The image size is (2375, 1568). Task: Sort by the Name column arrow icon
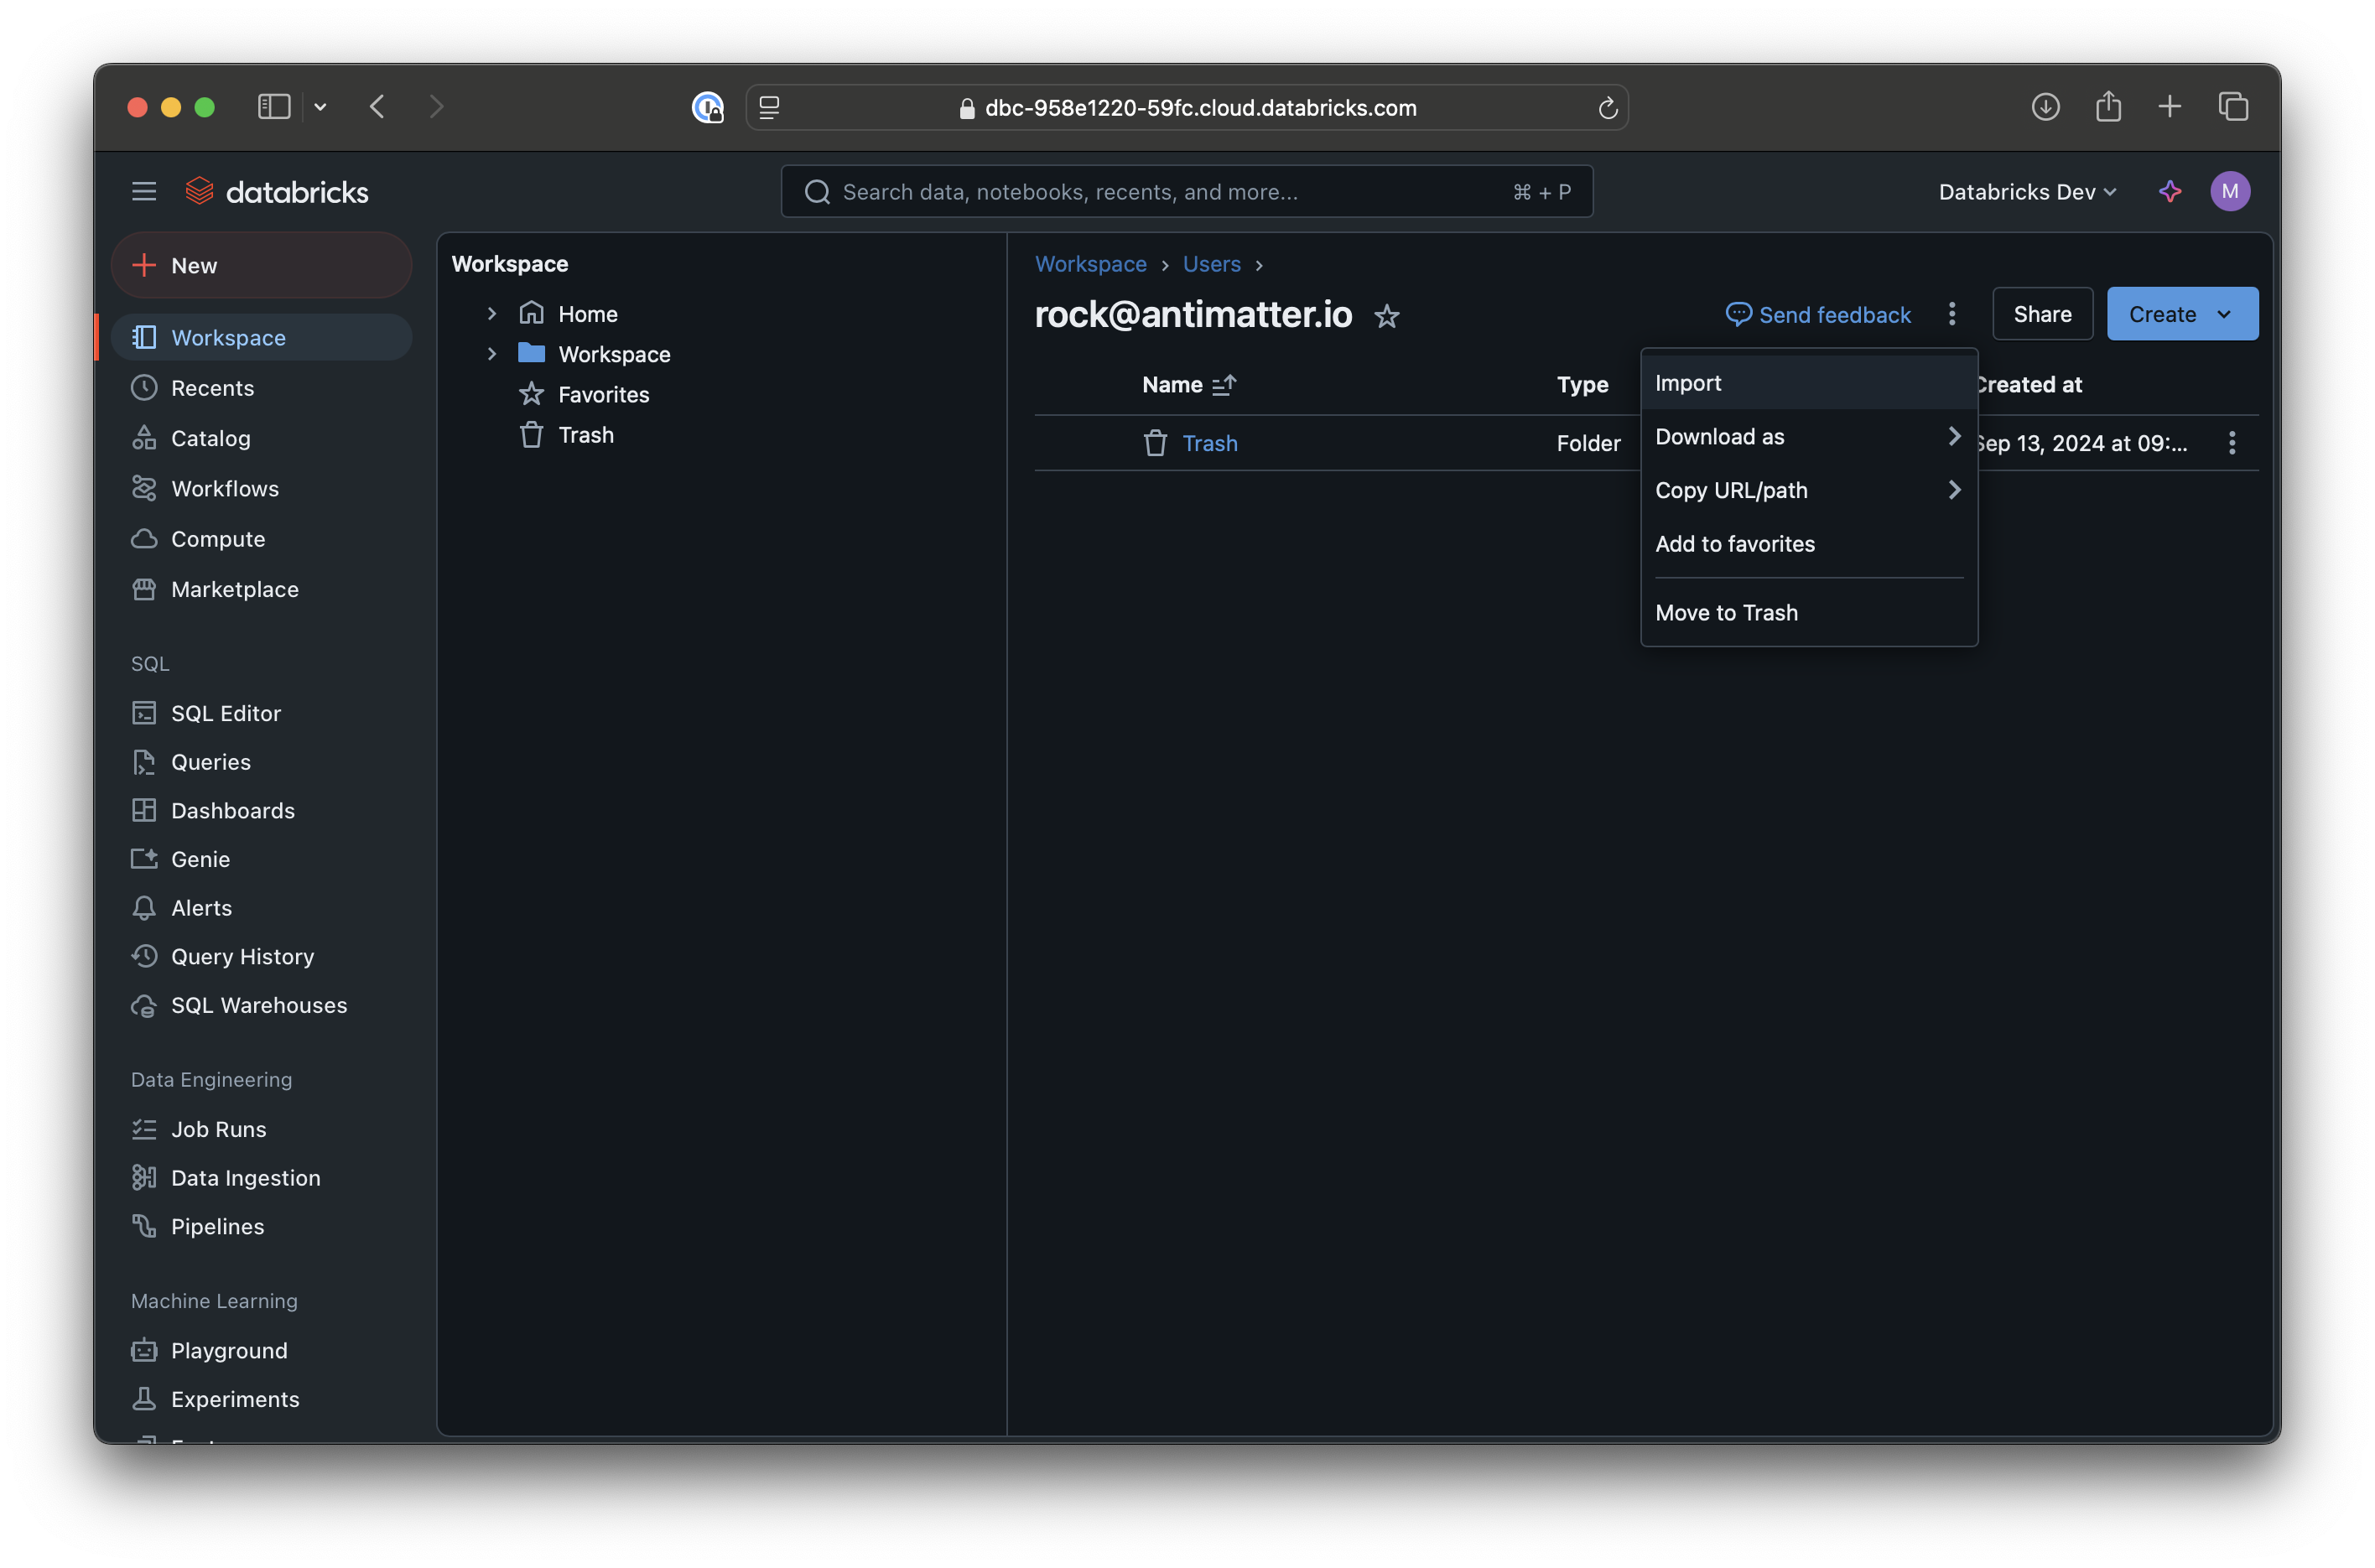1224,385
